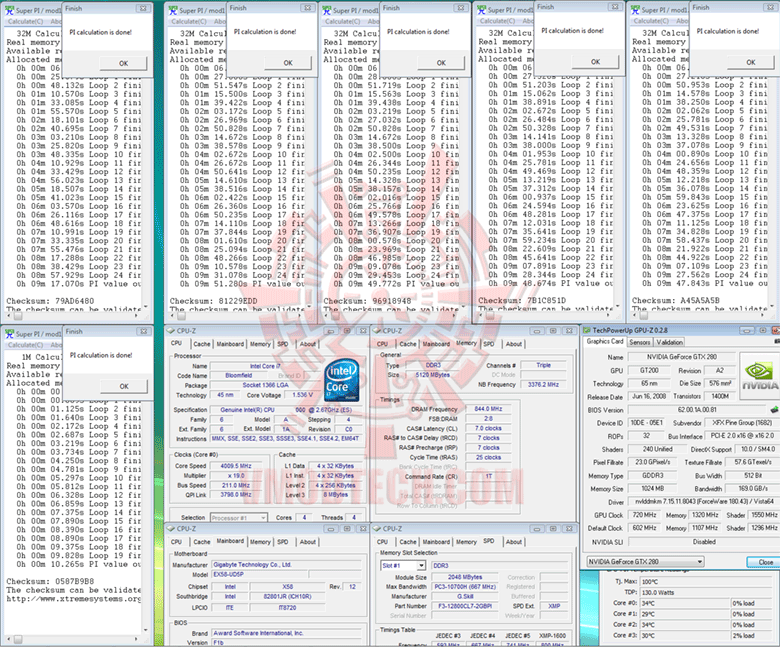Click Super PI title icon, checksum 96918948 window
The image size is (780, 647).
click(327, 10)
